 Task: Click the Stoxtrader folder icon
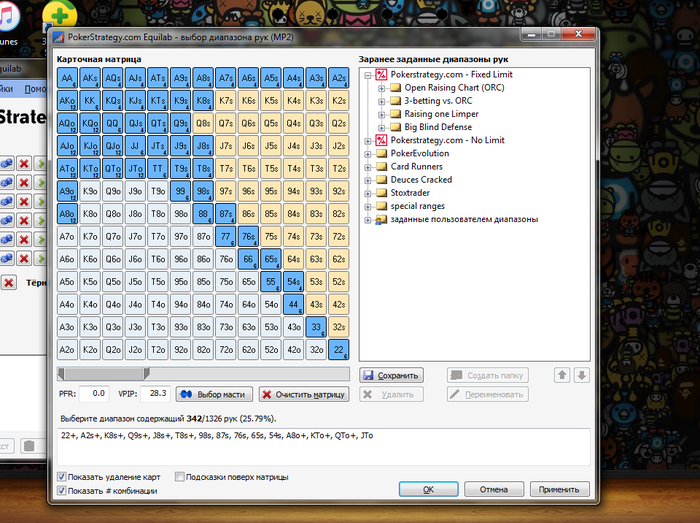click(381, 193)
